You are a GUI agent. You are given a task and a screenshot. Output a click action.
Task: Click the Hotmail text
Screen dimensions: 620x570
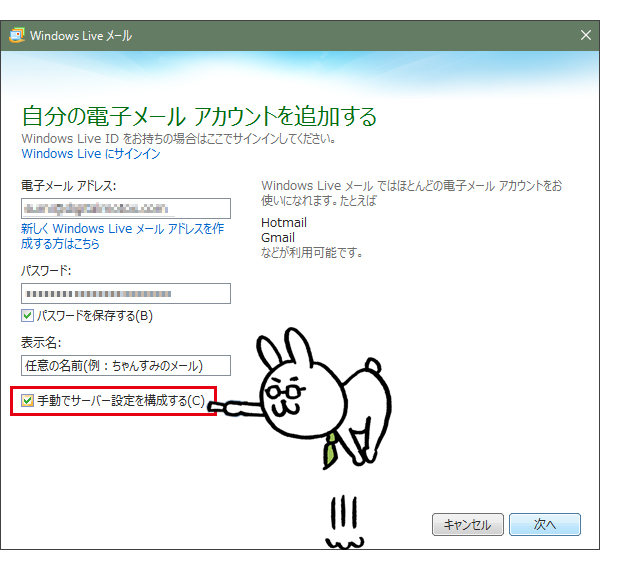284,223
